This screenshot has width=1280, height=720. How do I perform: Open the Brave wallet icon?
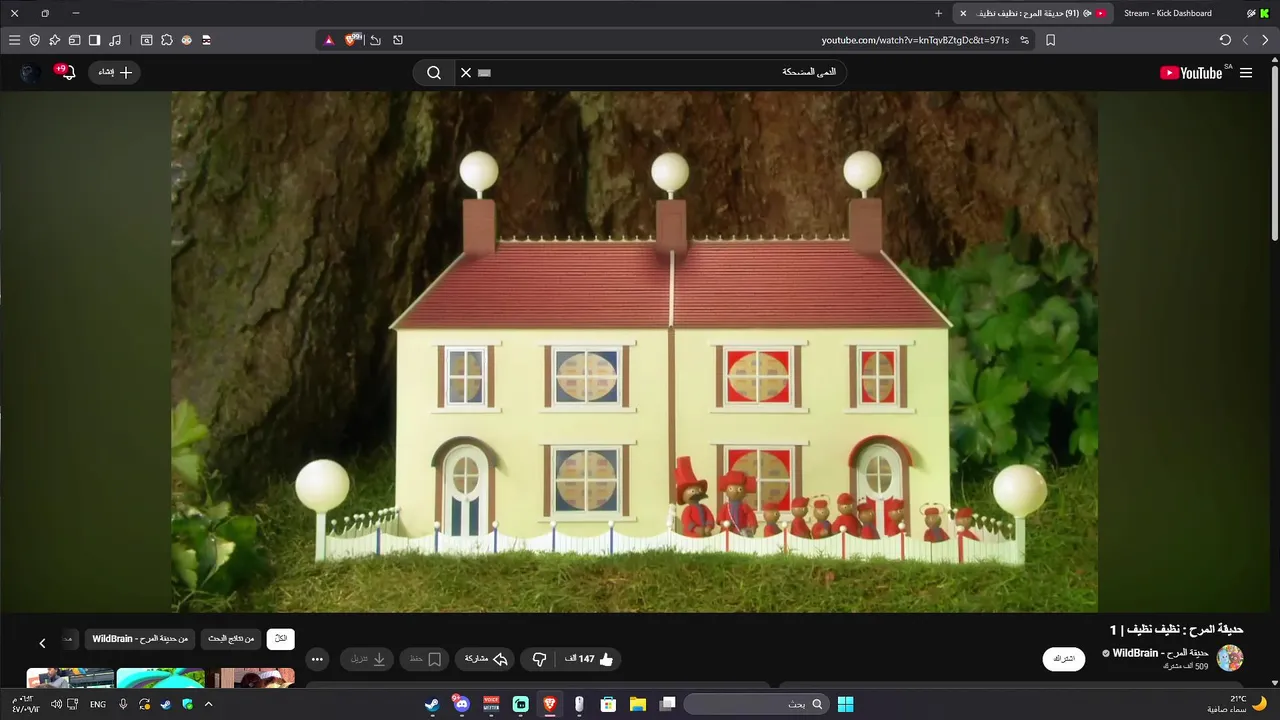tap(74, 40)
